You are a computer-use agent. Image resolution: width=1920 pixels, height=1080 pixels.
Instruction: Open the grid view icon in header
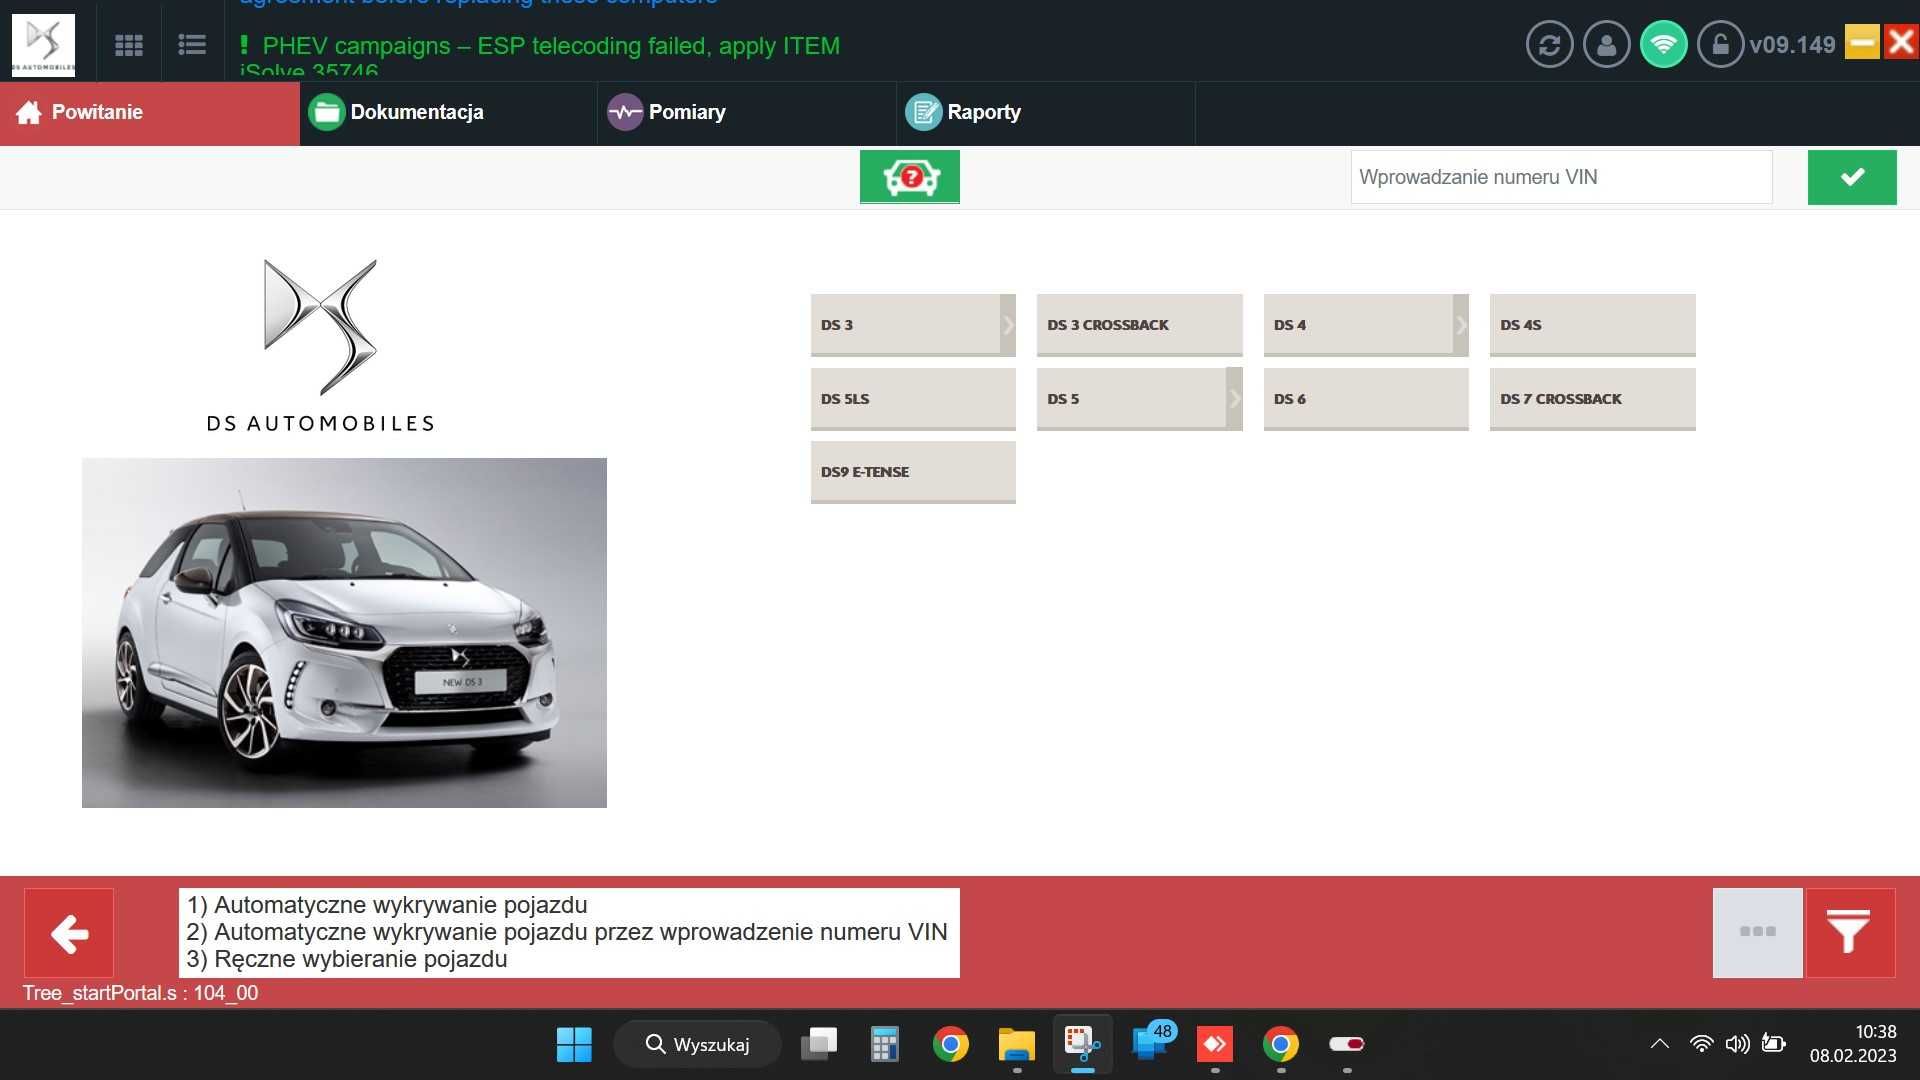point(129,45)
